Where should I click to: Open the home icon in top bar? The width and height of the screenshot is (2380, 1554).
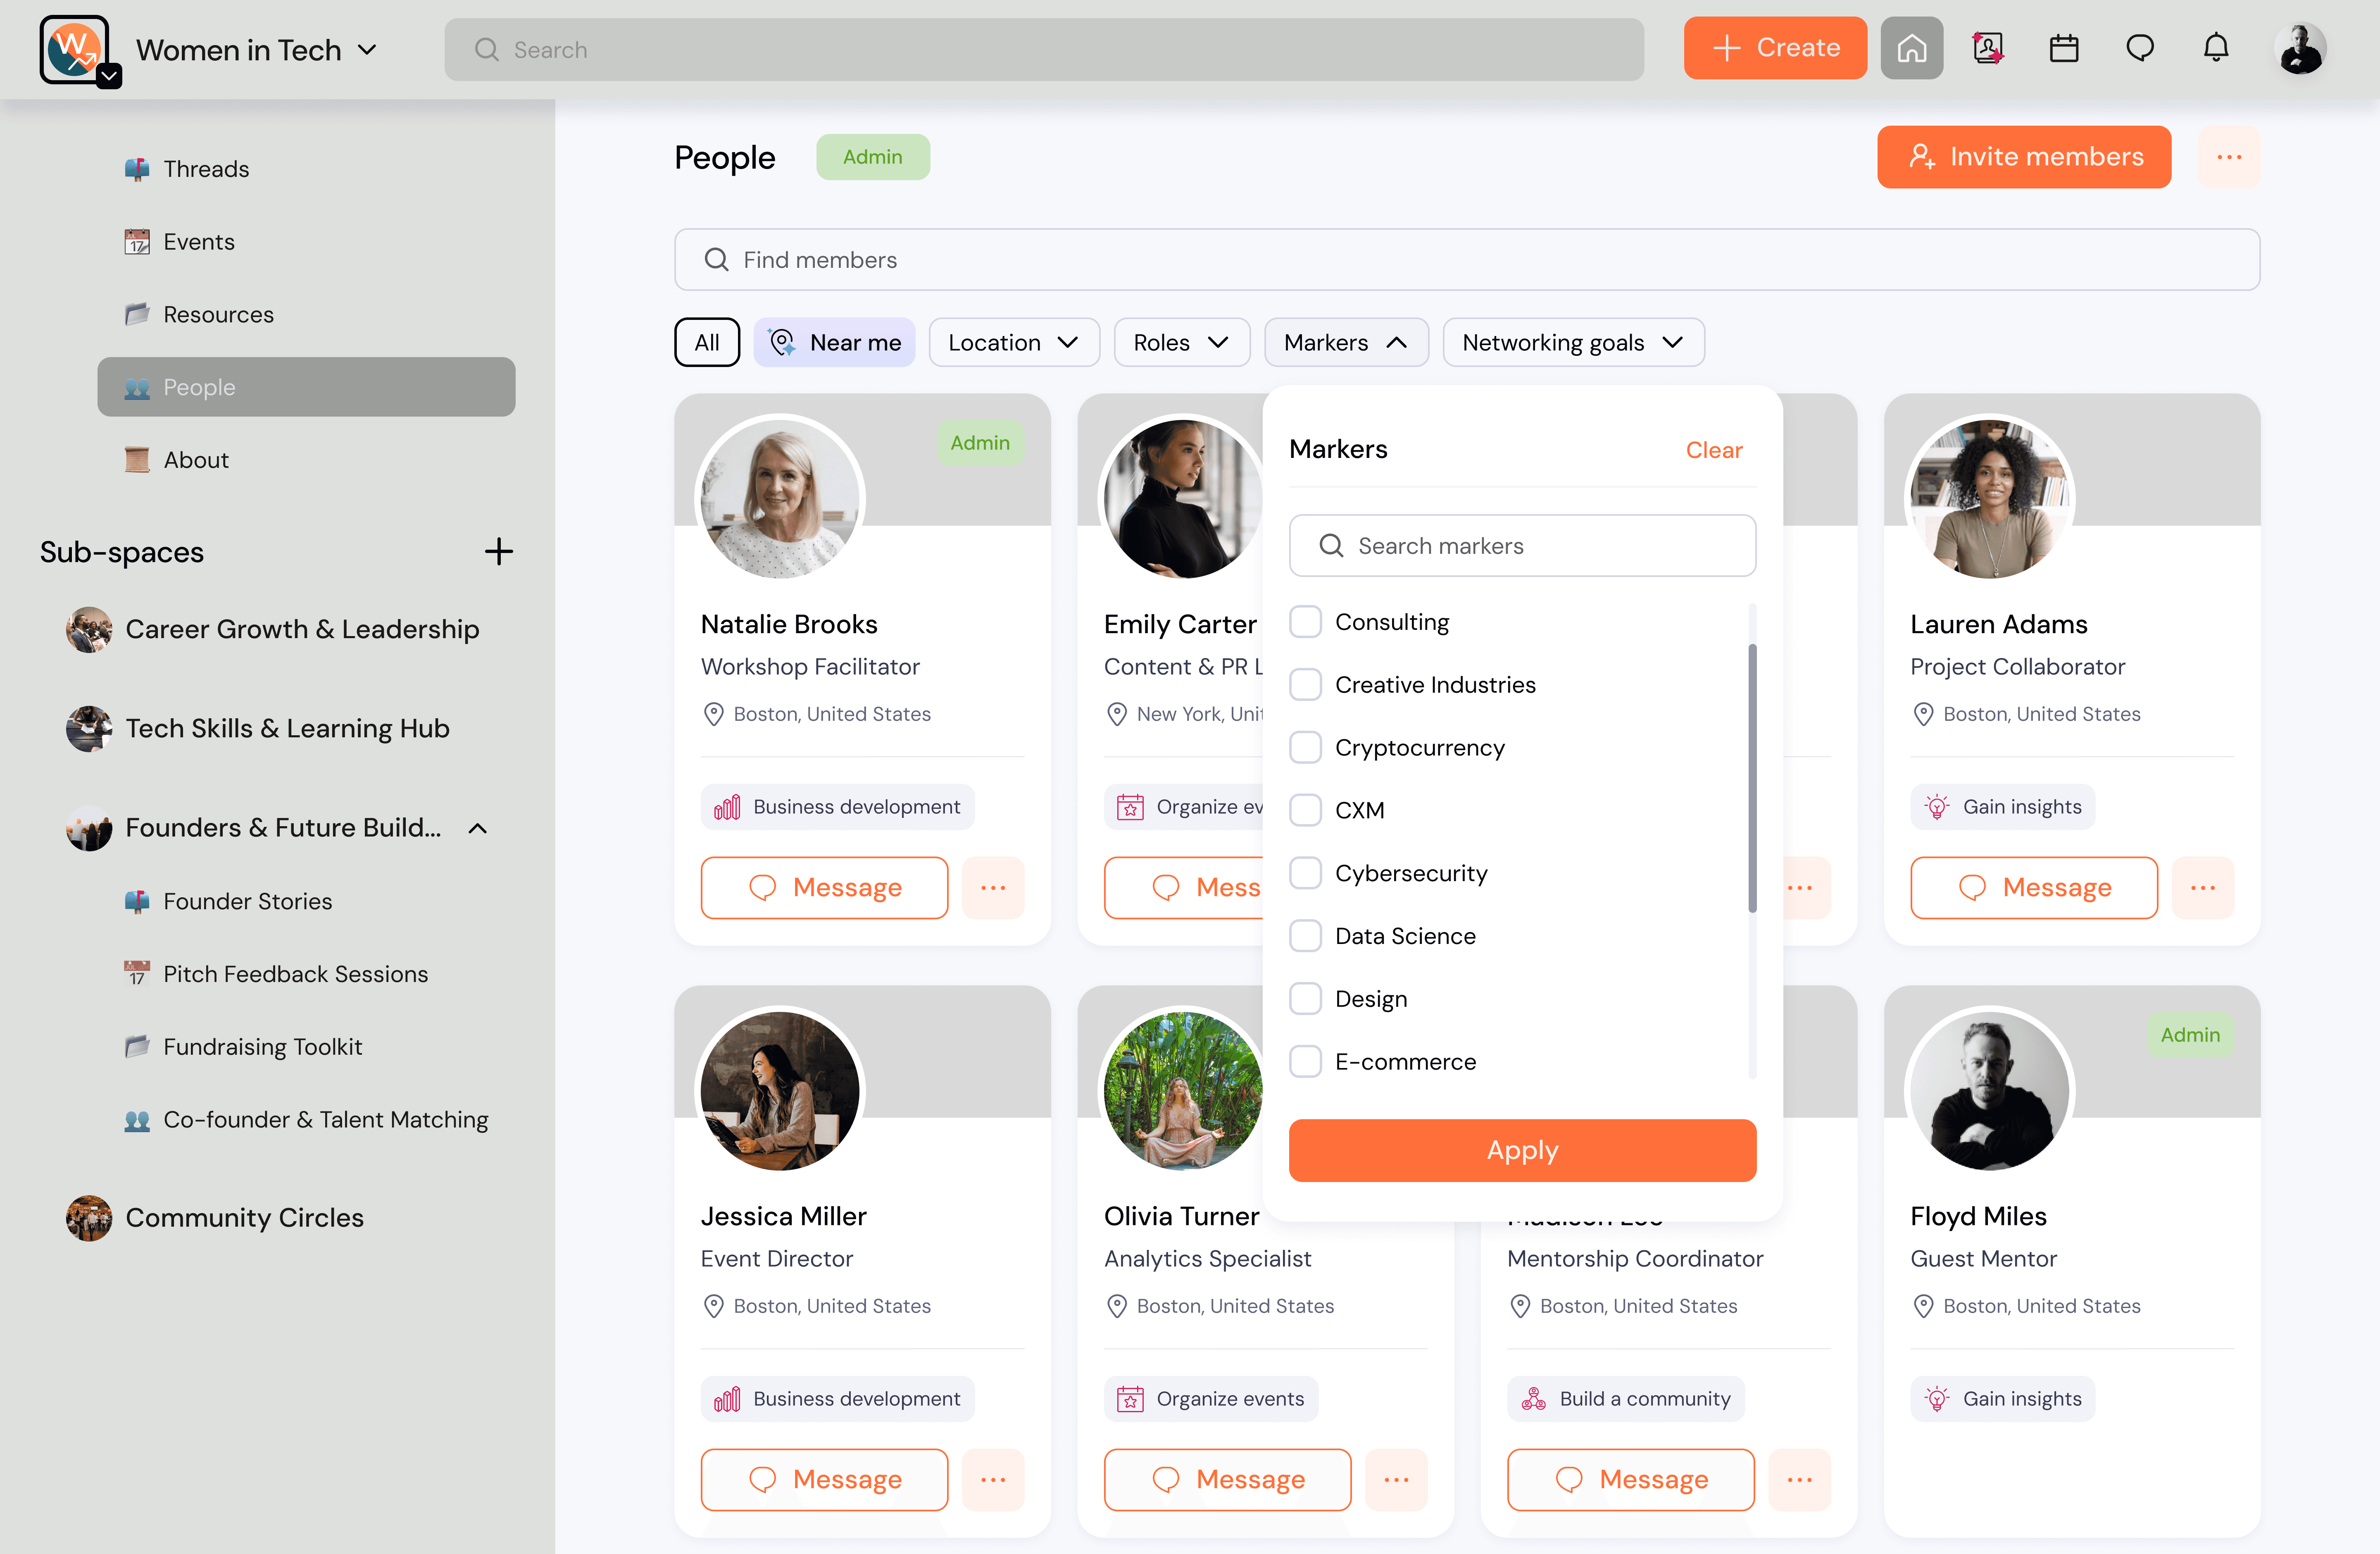click(x=1911, y=48)
